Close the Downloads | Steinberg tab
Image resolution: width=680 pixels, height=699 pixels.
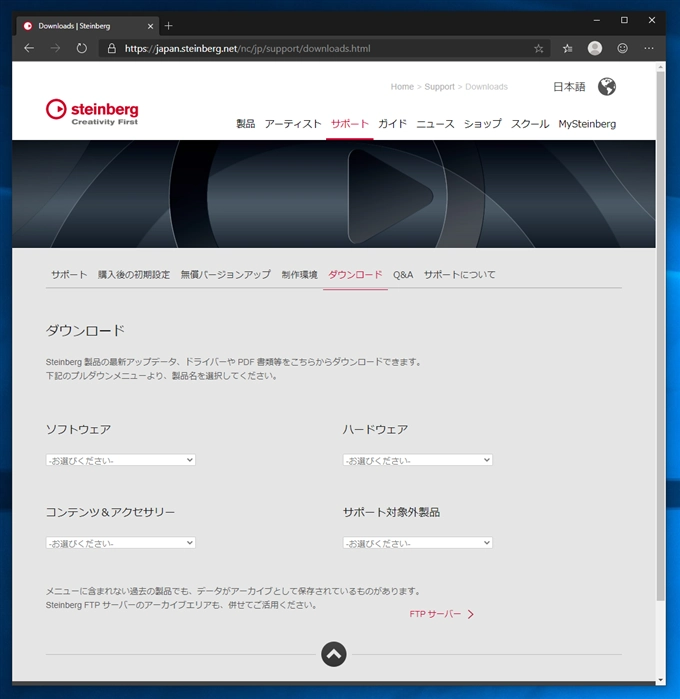[x=150, y=26]
